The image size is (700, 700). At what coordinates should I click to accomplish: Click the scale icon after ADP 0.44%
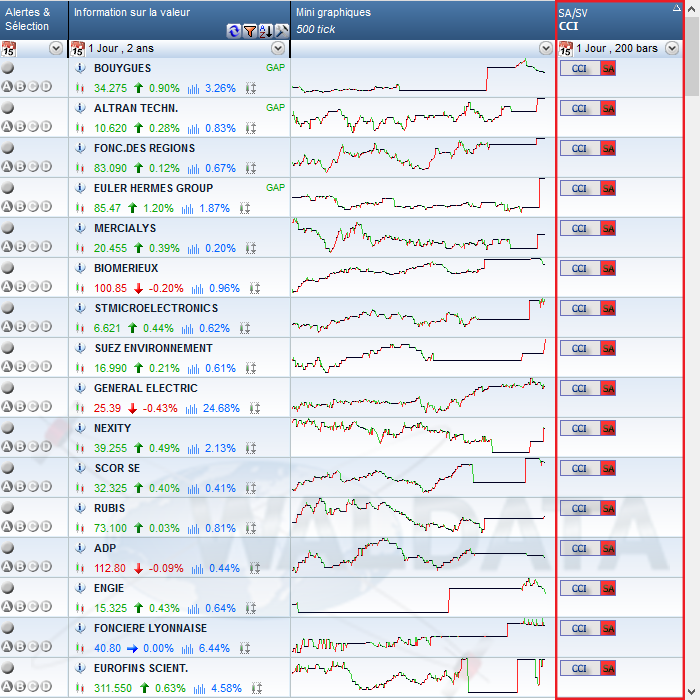click(x=254, y=568)
